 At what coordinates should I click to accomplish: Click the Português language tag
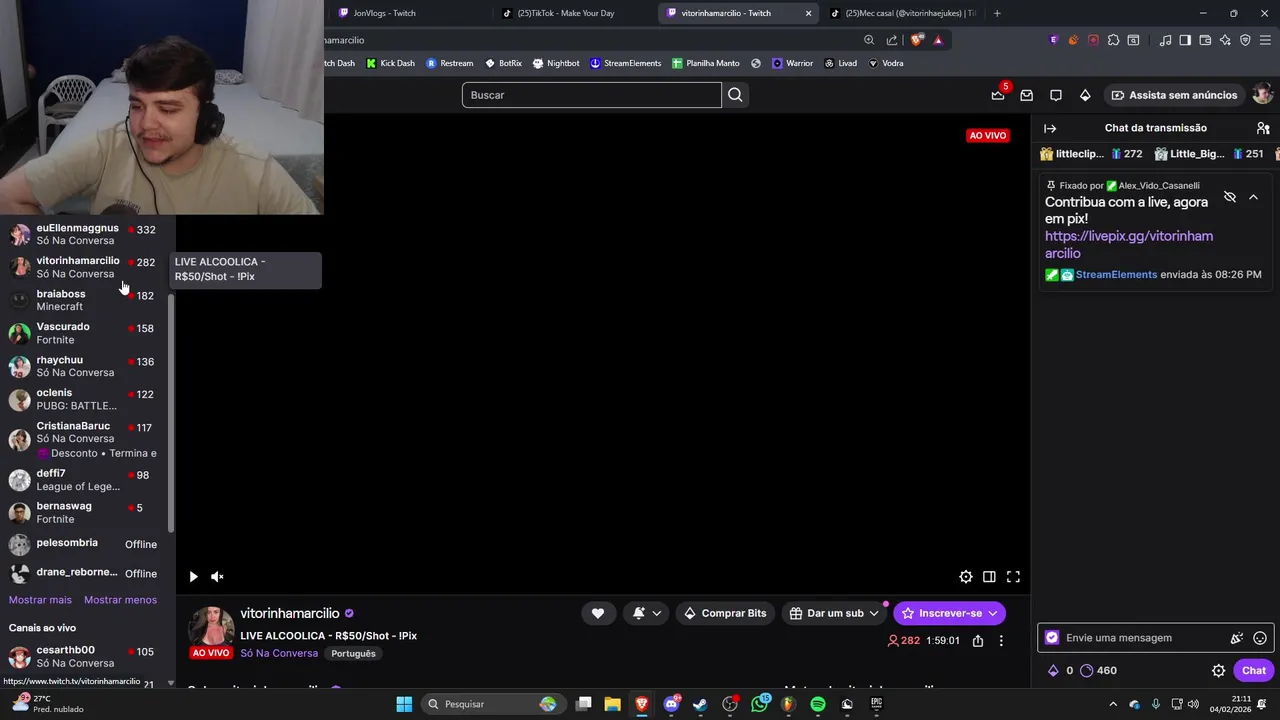click(x=353, y=653)
